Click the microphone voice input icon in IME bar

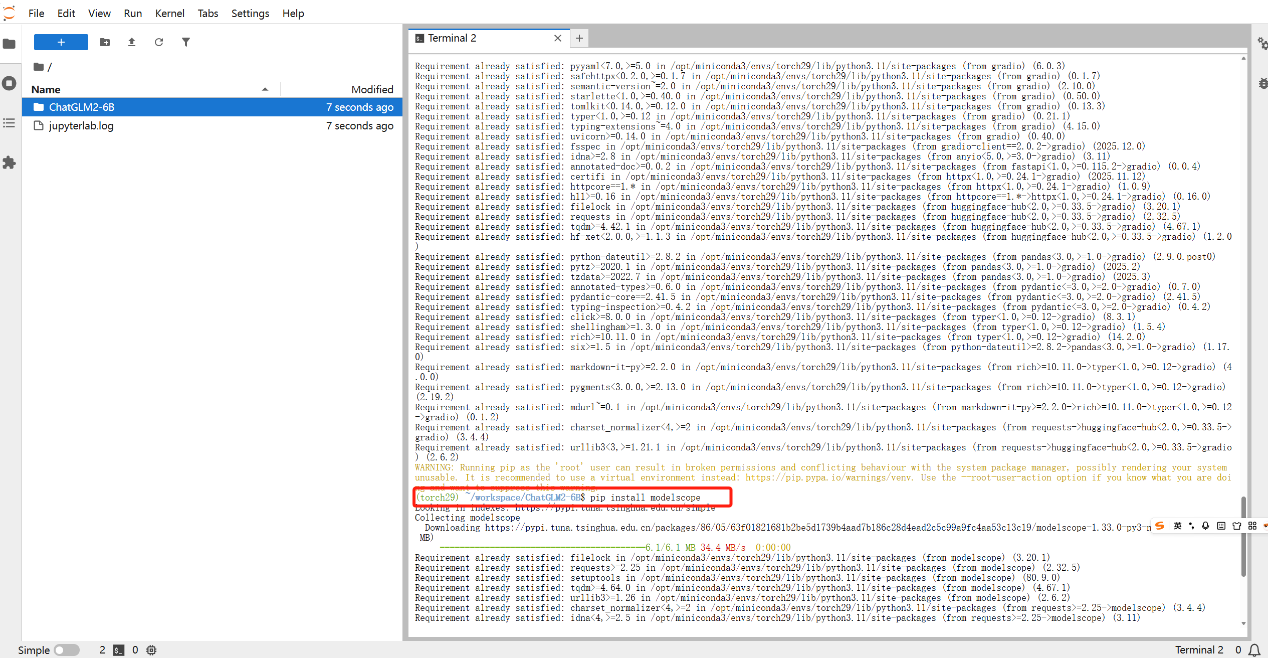pos(1205,526)
